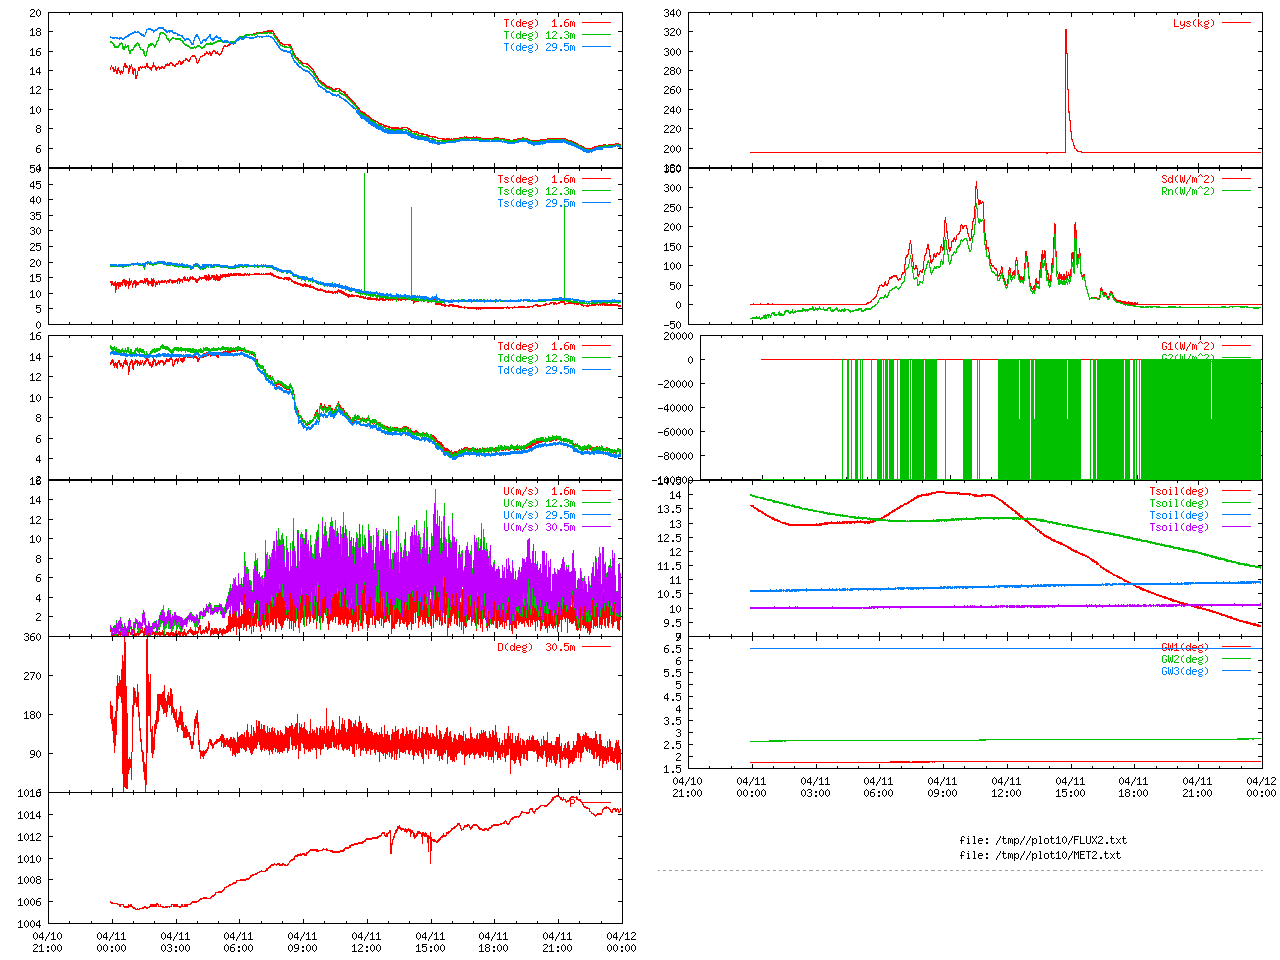This screenshot has height=960, width=1280.
Task: Click the tall red Lys(kg) spike peak
Action: click(x=1066, y=31)
